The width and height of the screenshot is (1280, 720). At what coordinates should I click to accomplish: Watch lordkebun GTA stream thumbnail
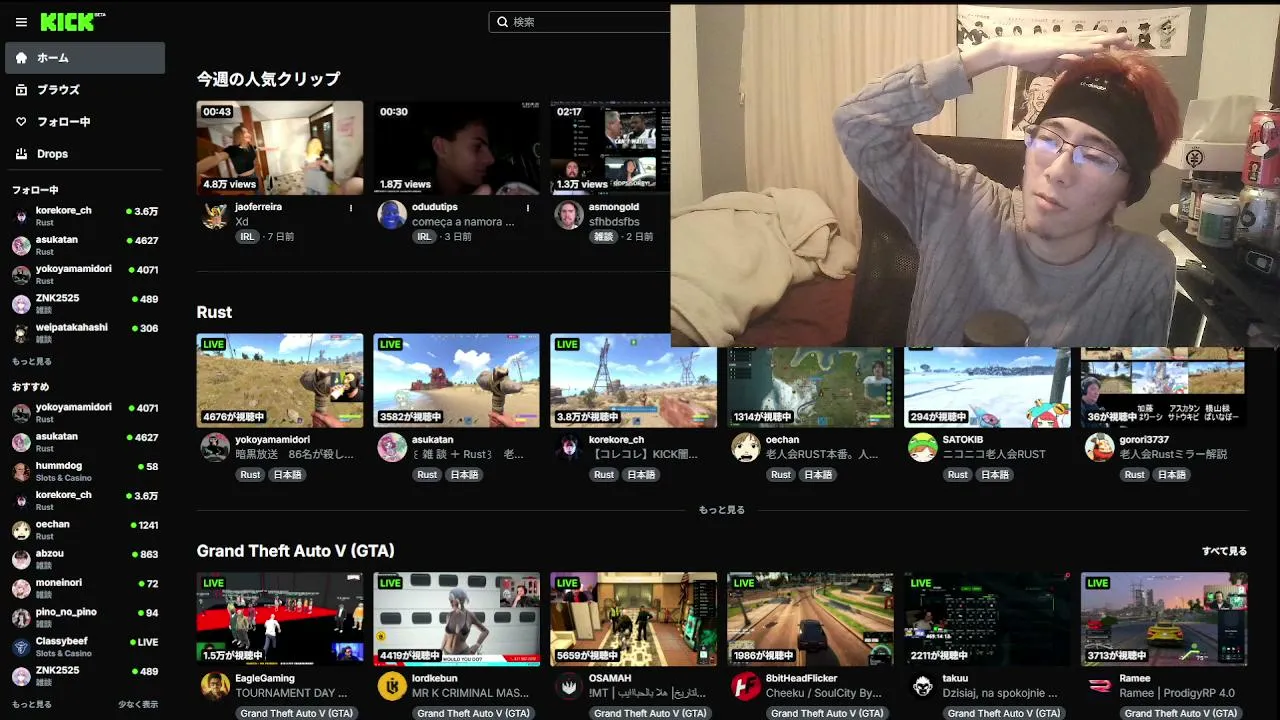point(457,619)
